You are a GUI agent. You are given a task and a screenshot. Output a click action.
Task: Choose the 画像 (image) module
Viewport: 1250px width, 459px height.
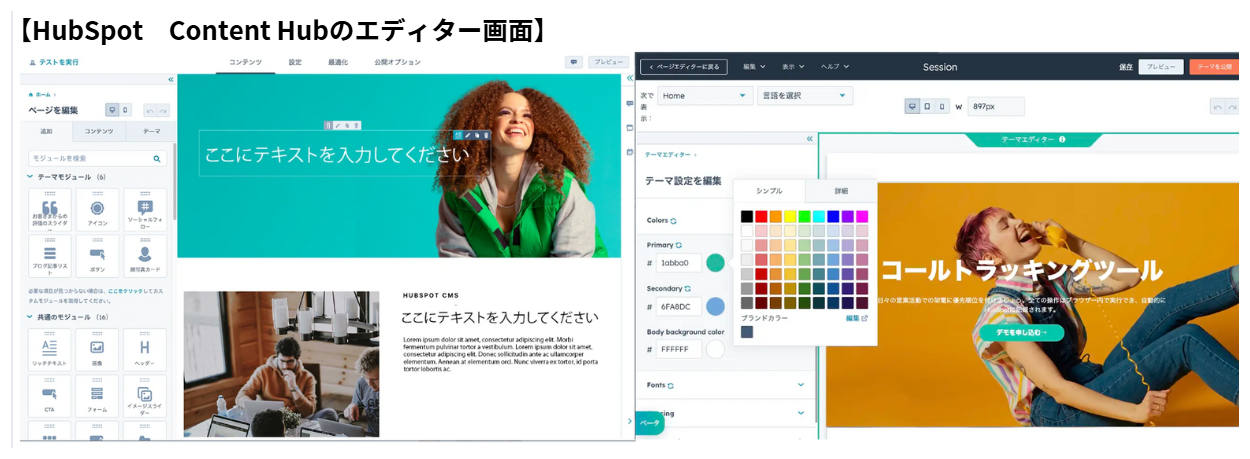97,350
